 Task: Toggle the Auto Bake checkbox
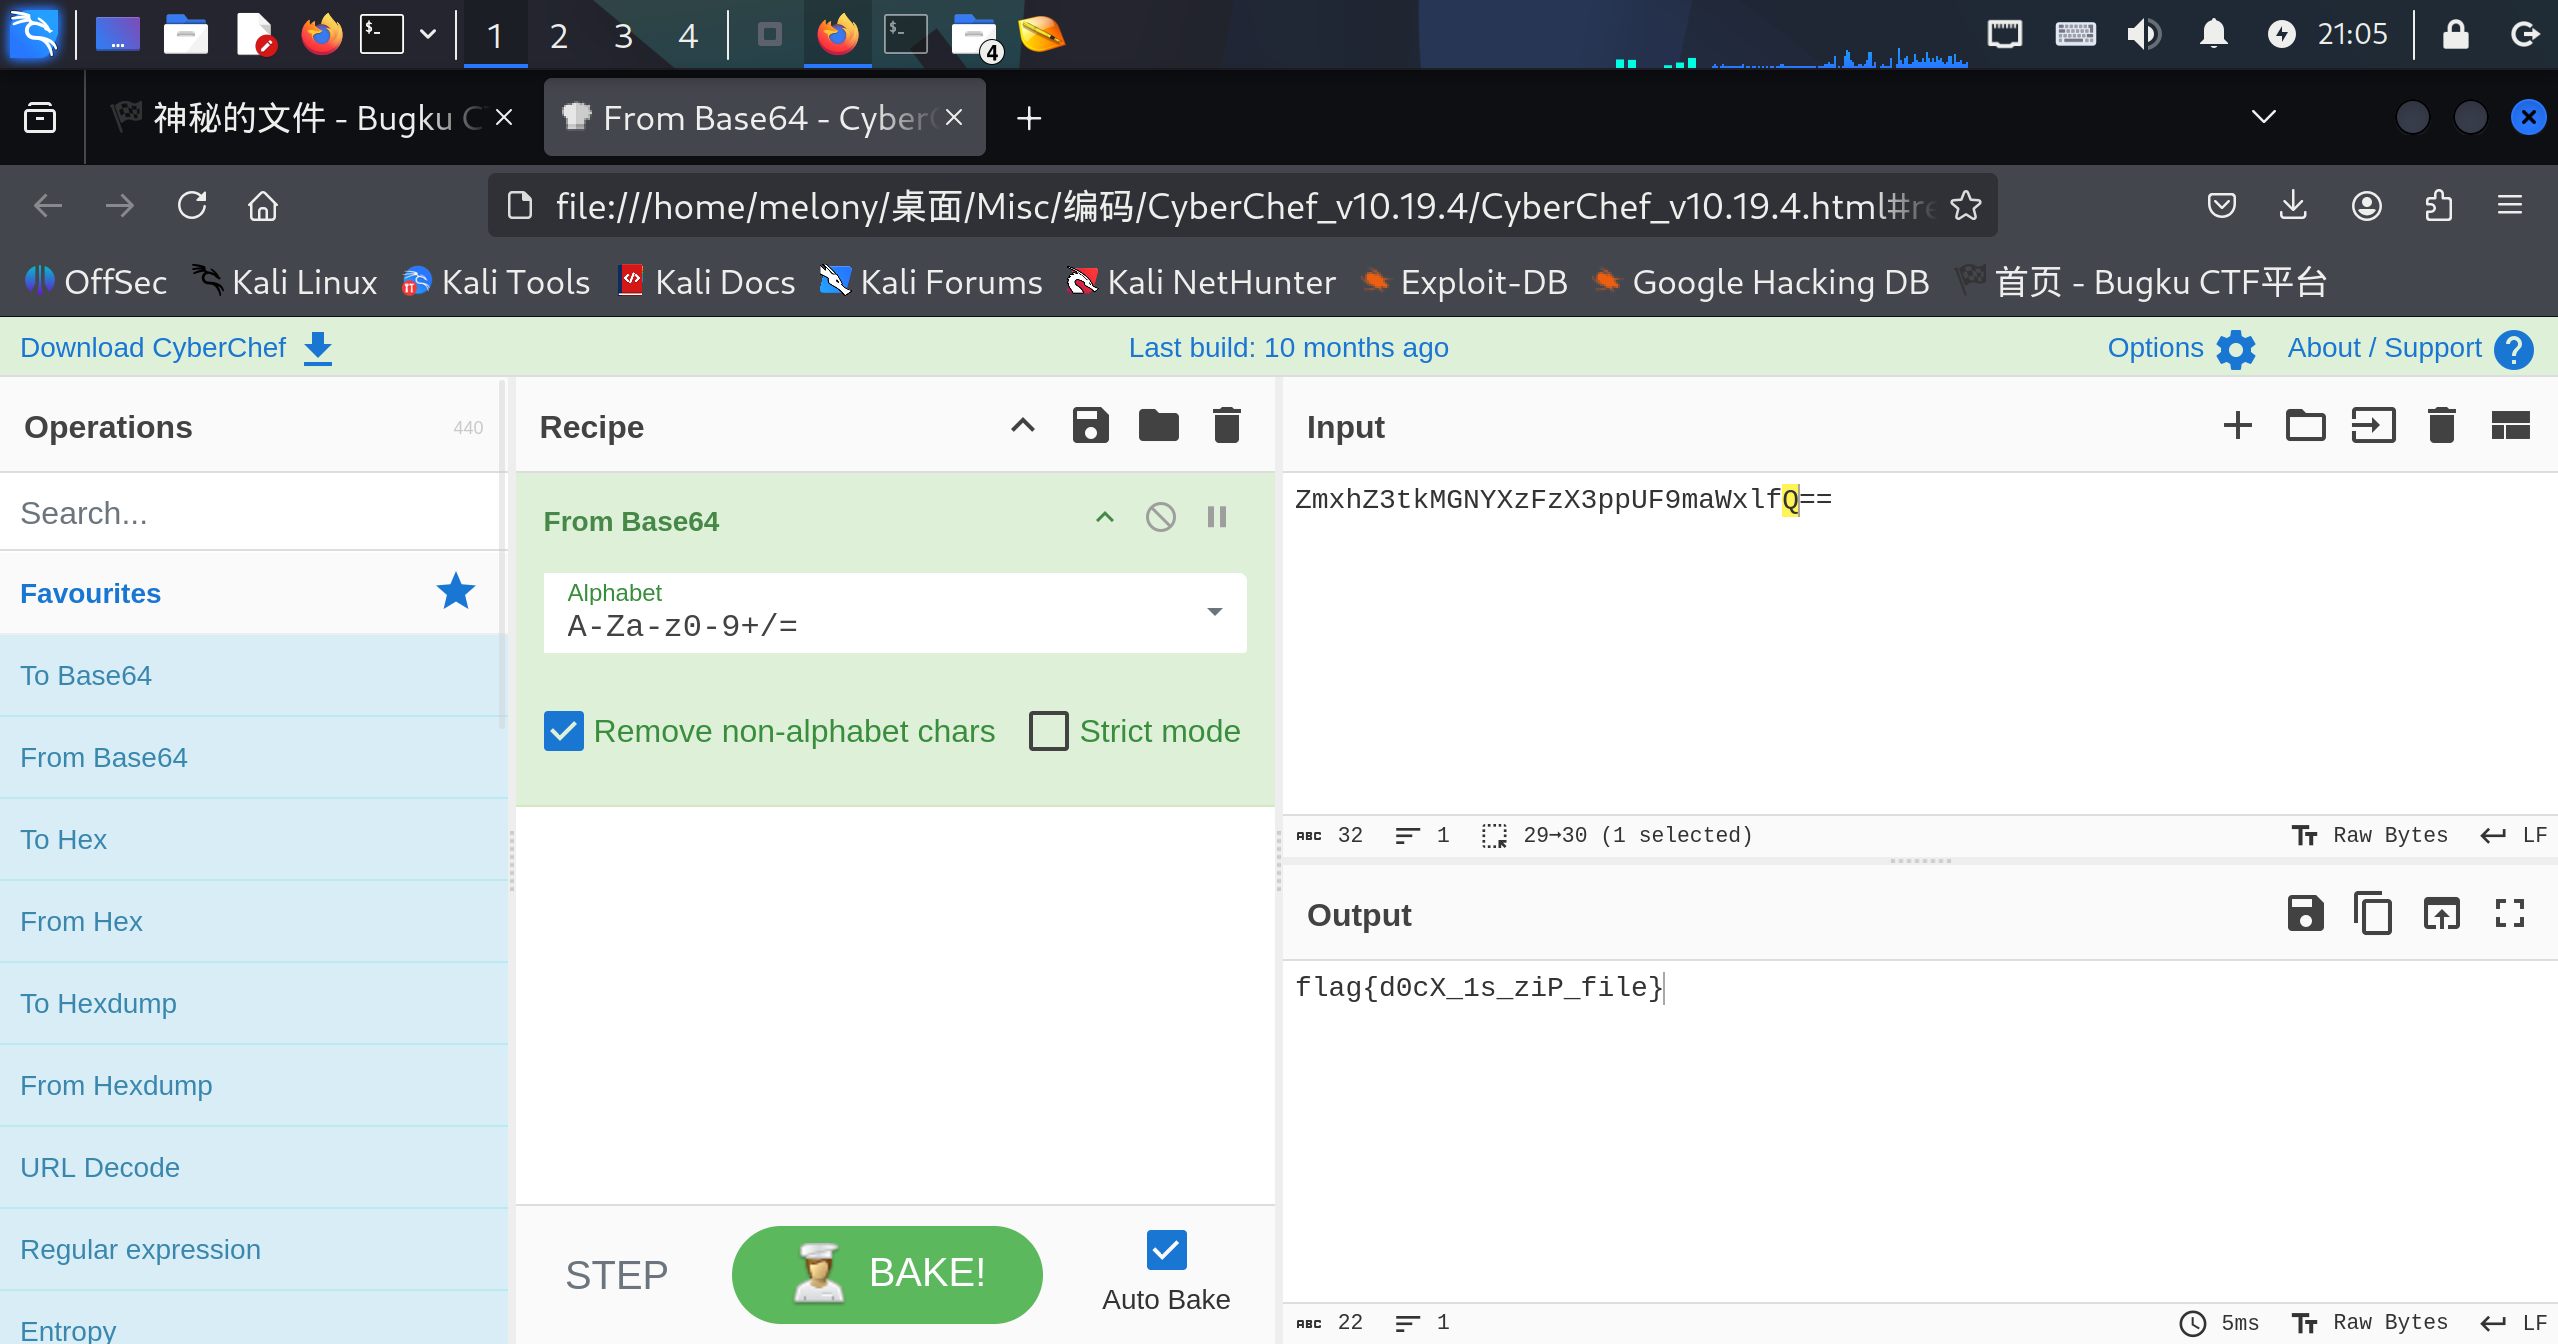coord(1166,1250)
